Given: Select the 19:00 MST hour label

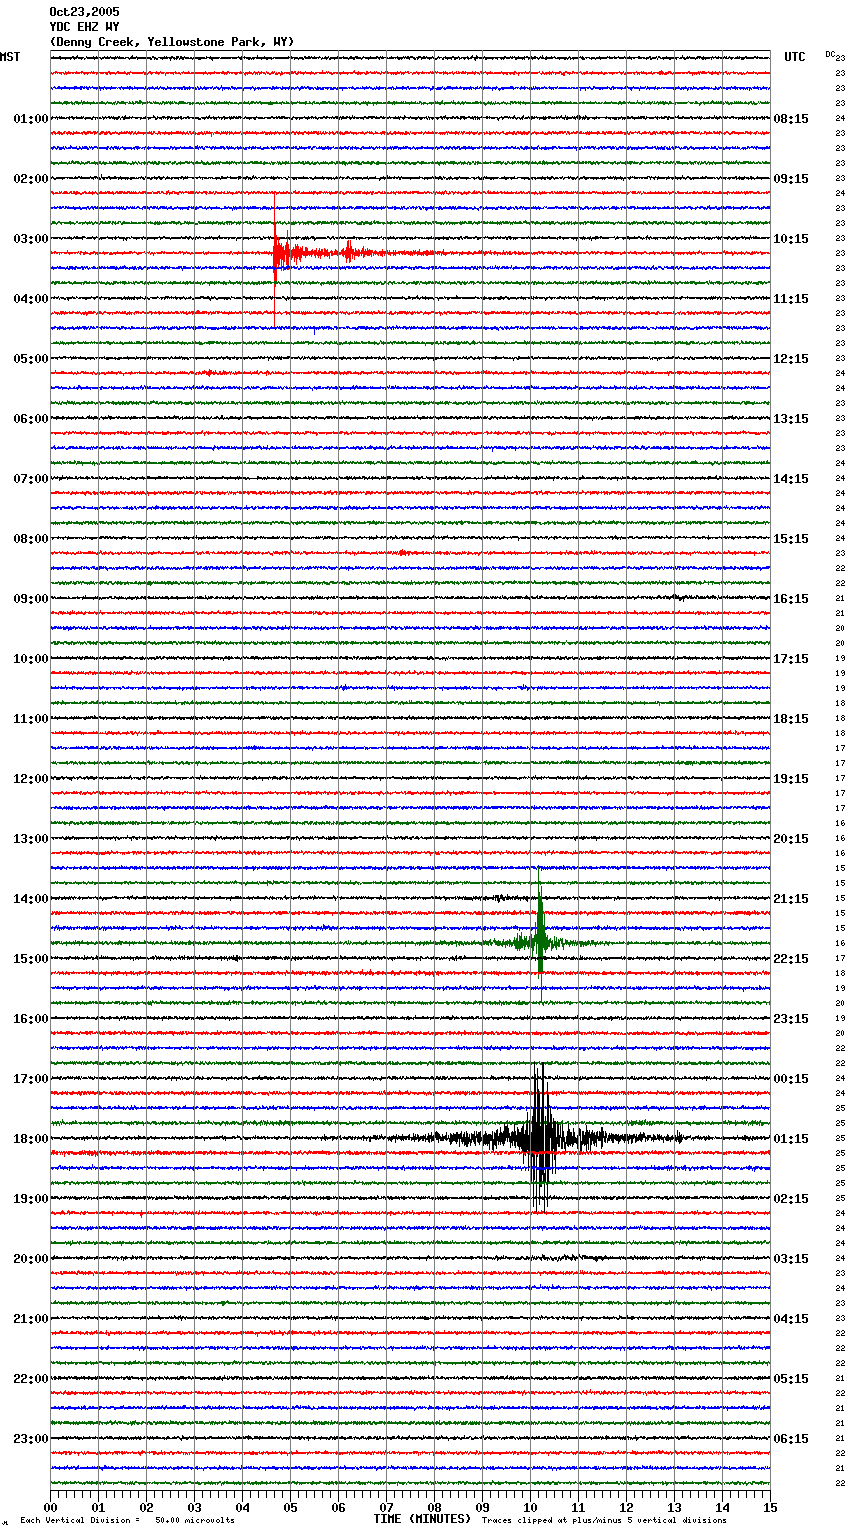Looking at the screenshot, I should coord(31,1199).
